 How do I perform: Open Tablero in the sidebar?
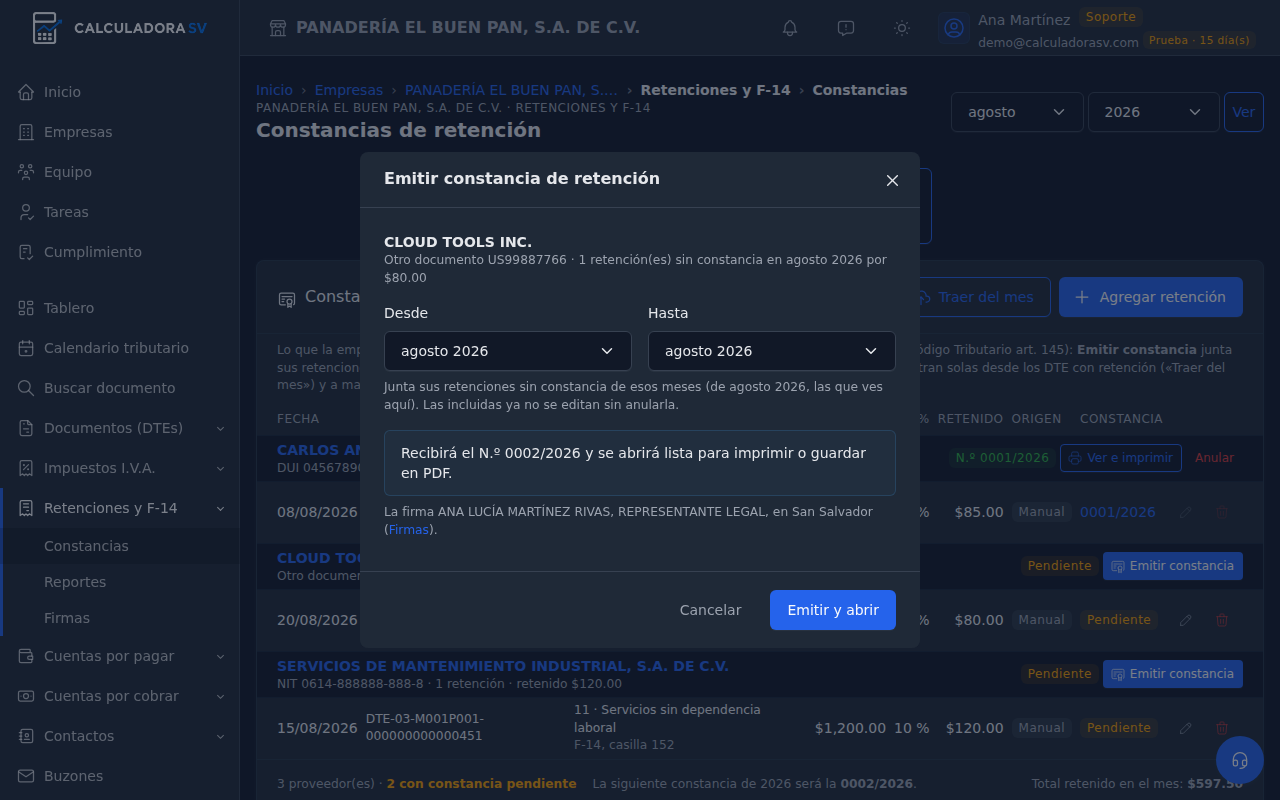click(x=120, y=308)
